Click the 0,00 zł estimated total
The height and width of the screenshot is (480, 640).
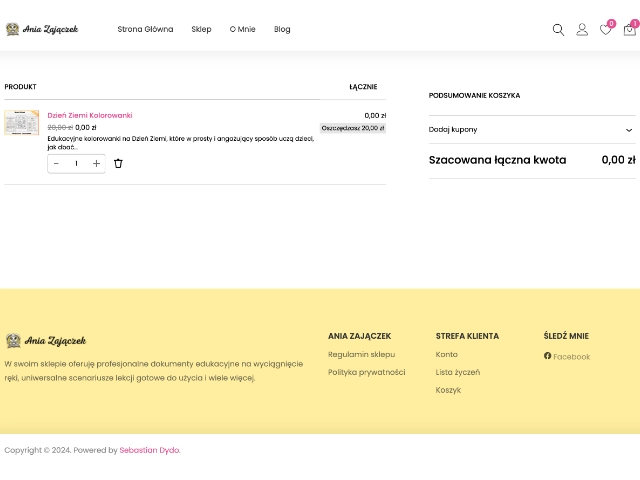click(x=618, y=160)
